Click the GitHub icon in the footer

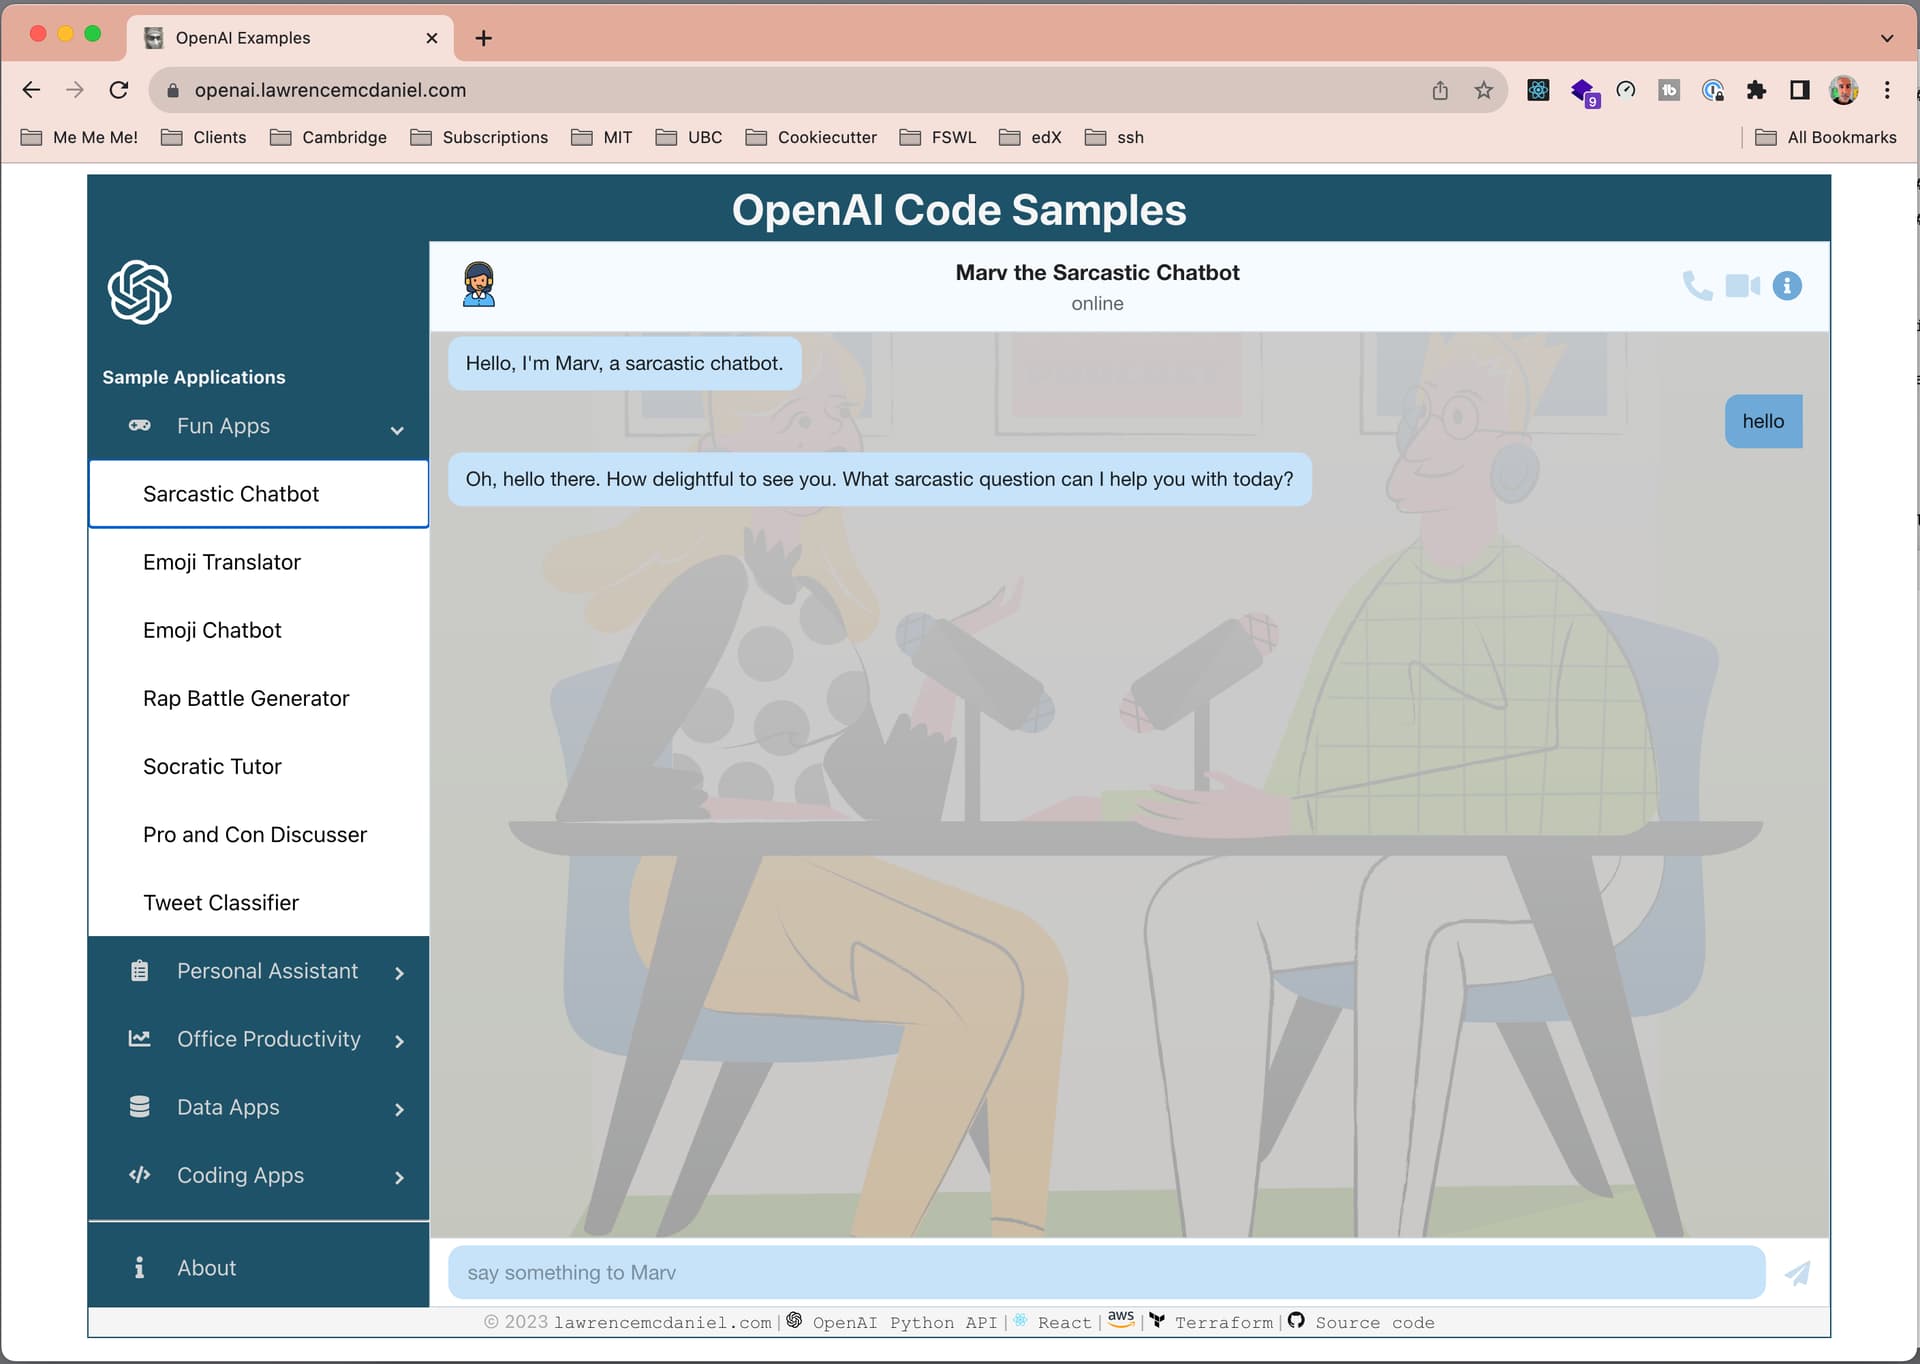tap(1297, 1321)
